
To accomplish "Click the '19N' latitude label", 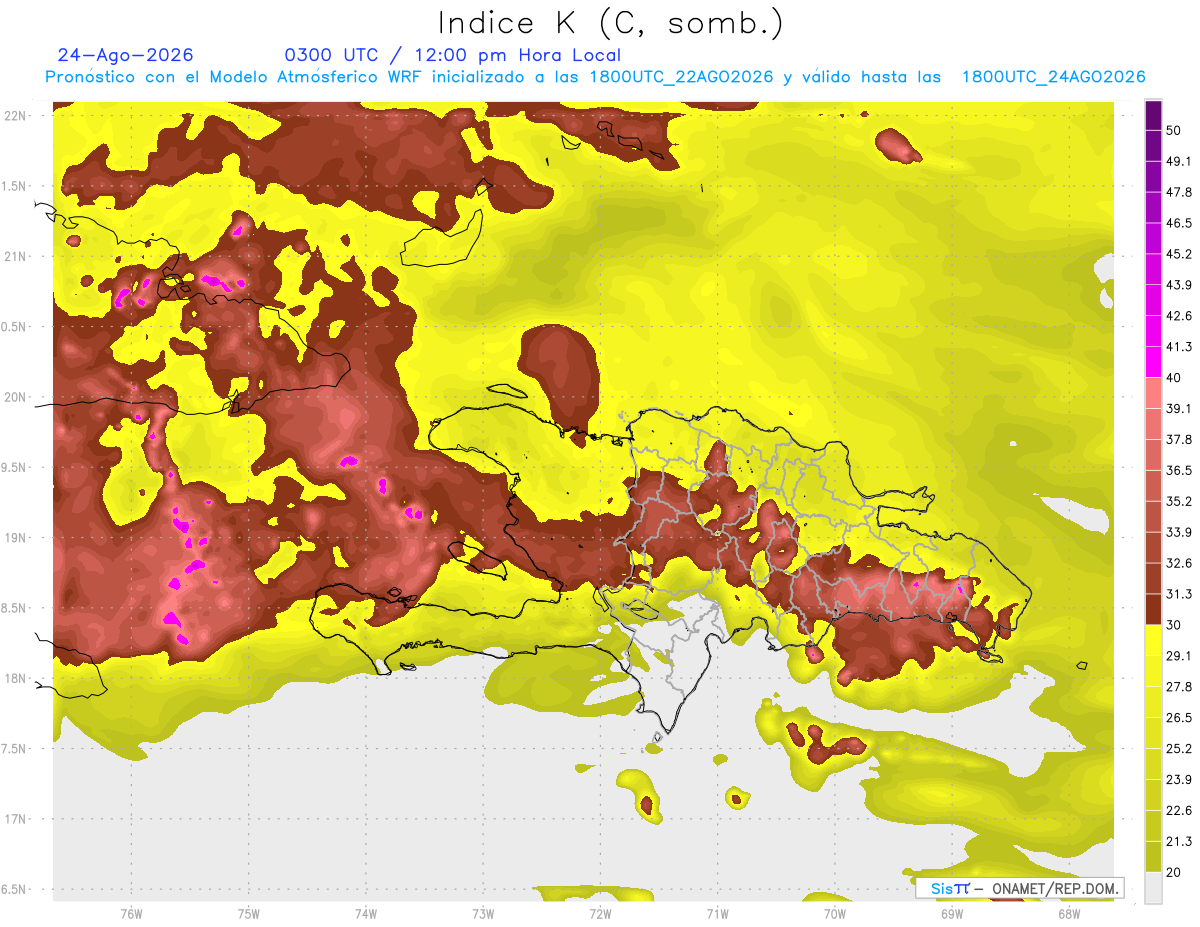I will [x=16, y=538].
